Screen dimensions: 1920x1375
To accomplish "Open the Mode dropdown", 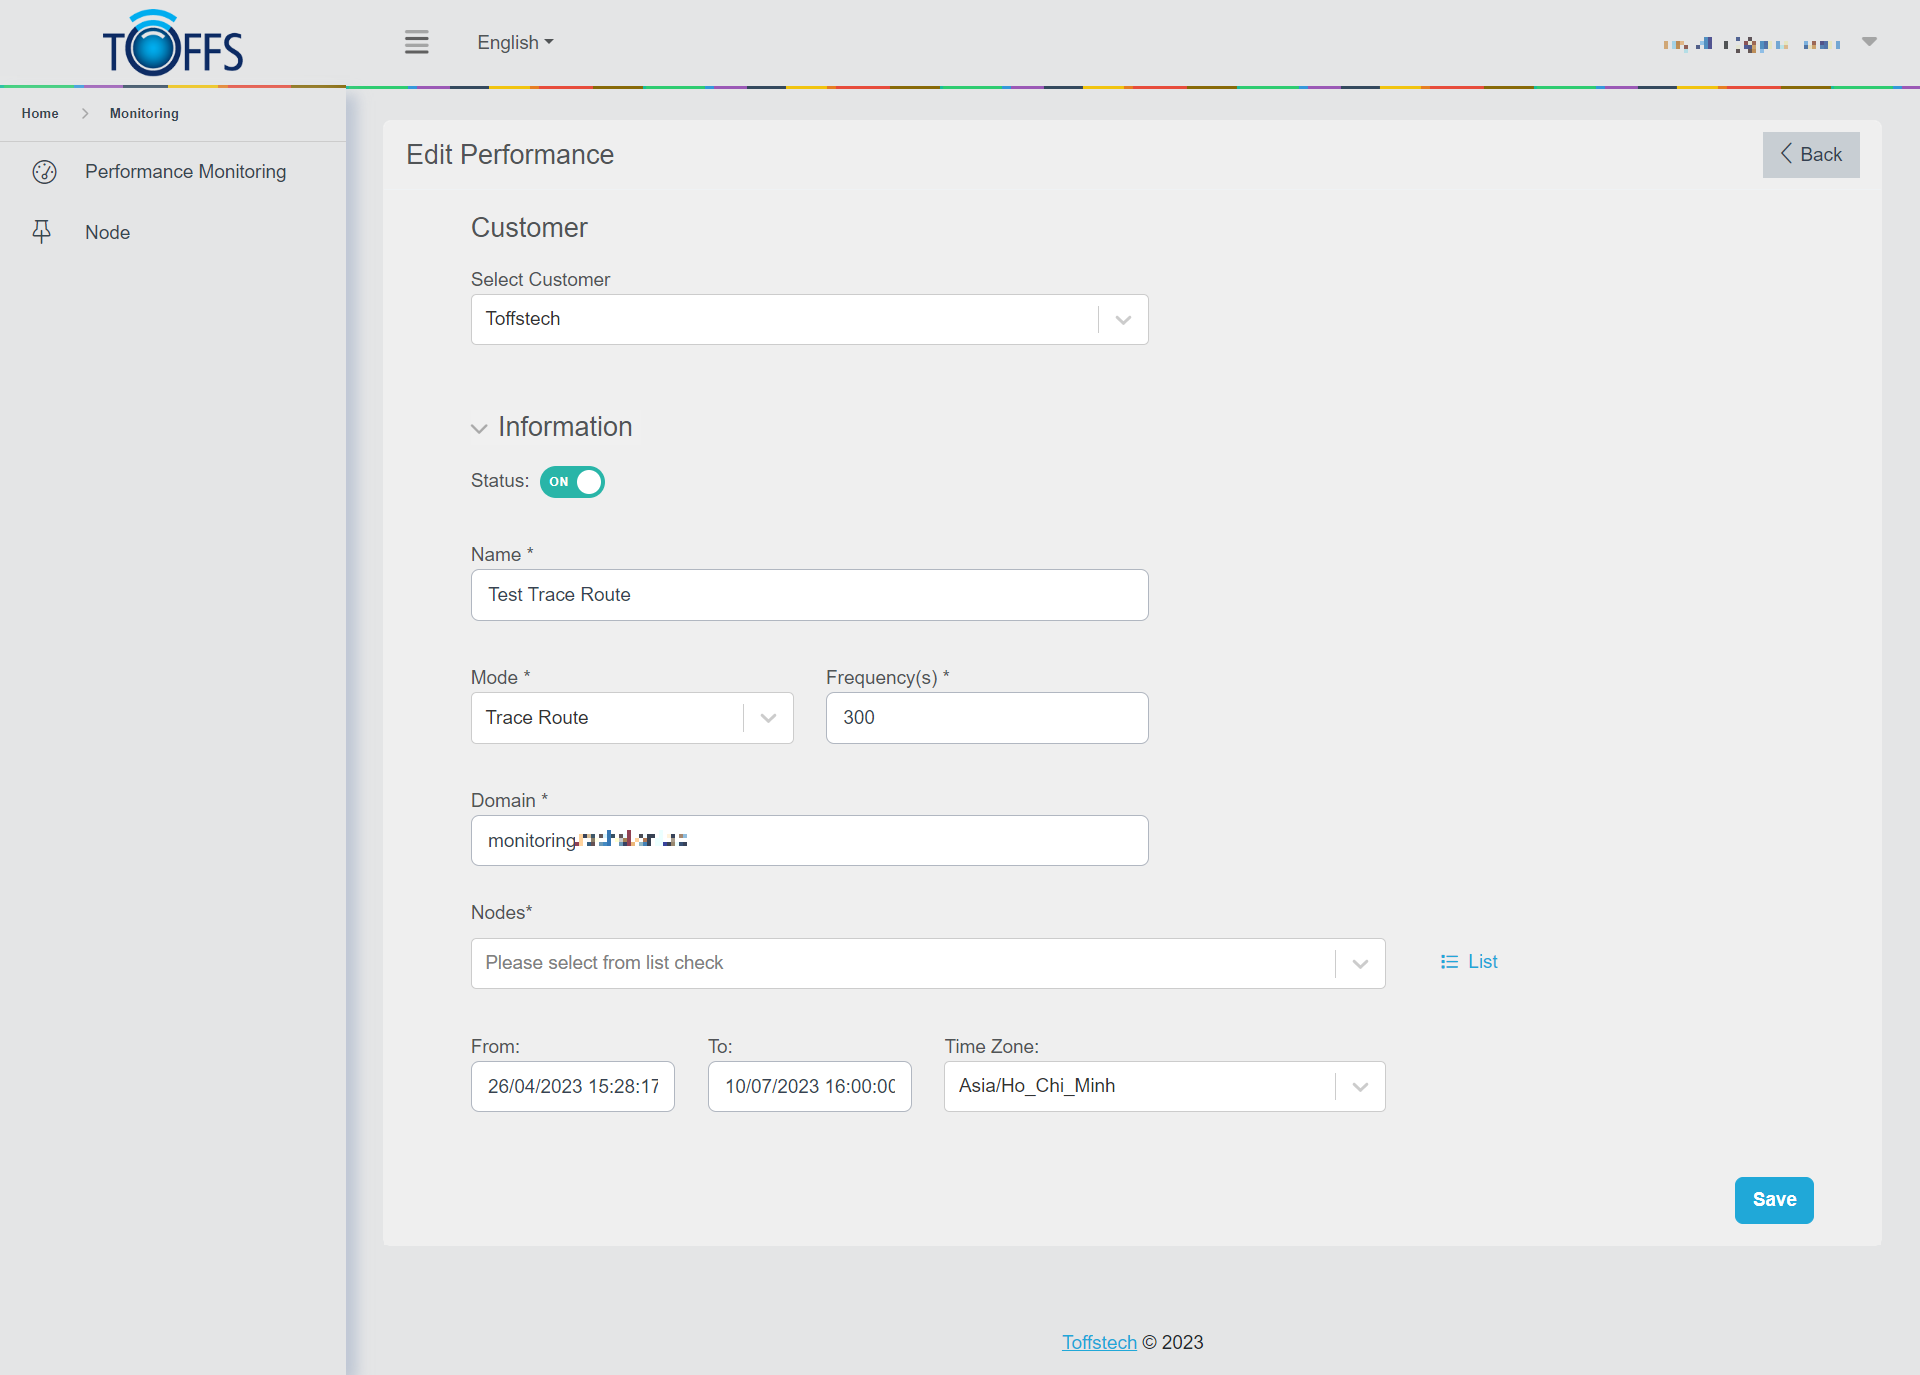I will [x=768, y=718].
